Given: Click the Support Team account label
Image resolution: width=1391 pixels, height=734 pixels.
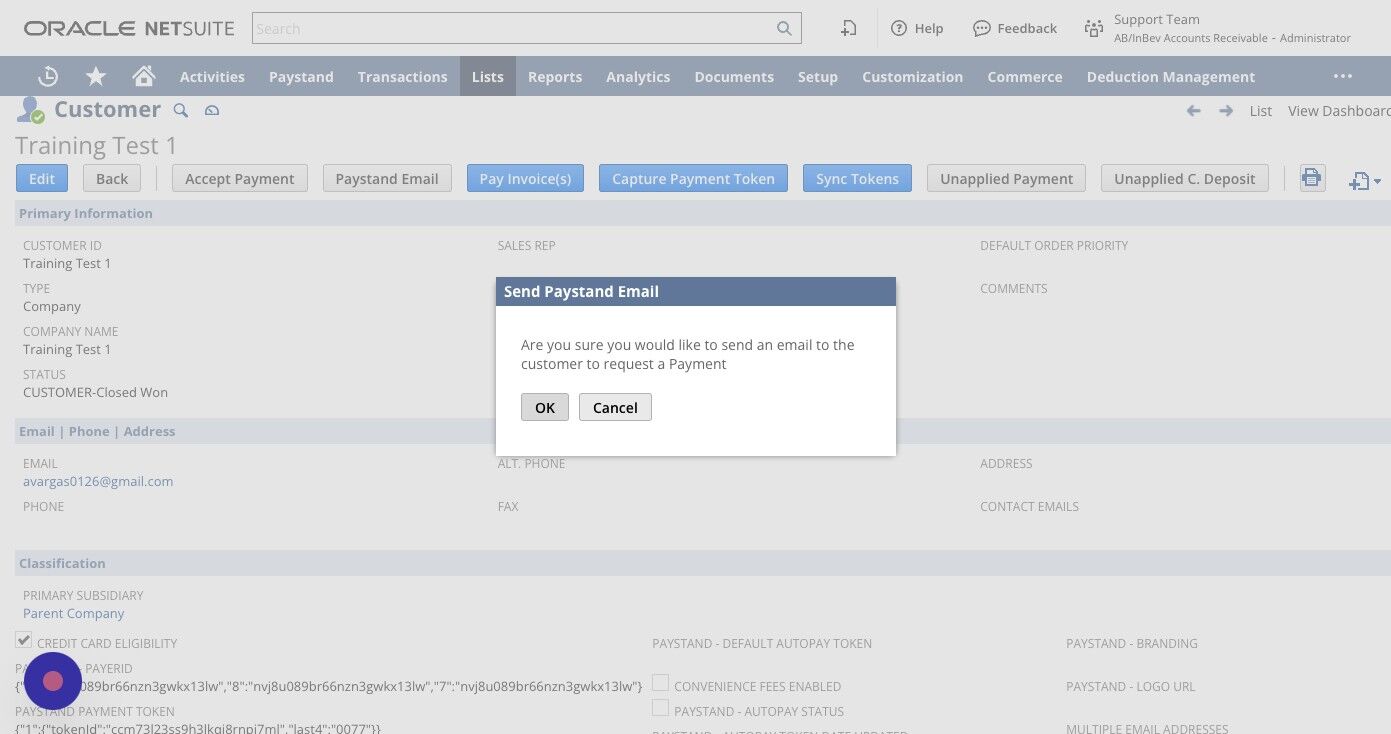Looking at the screenshot, I should (x=1157, y=20).
